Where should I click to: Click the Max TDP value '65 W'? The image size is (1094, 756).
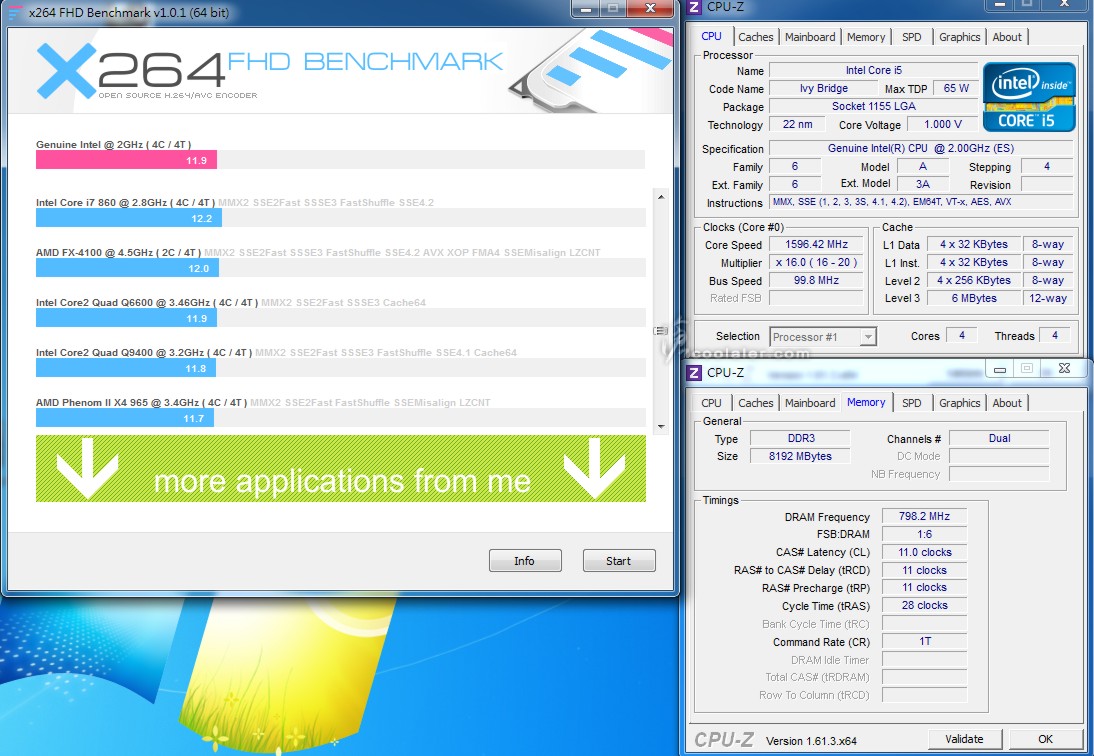pos(956,89)
